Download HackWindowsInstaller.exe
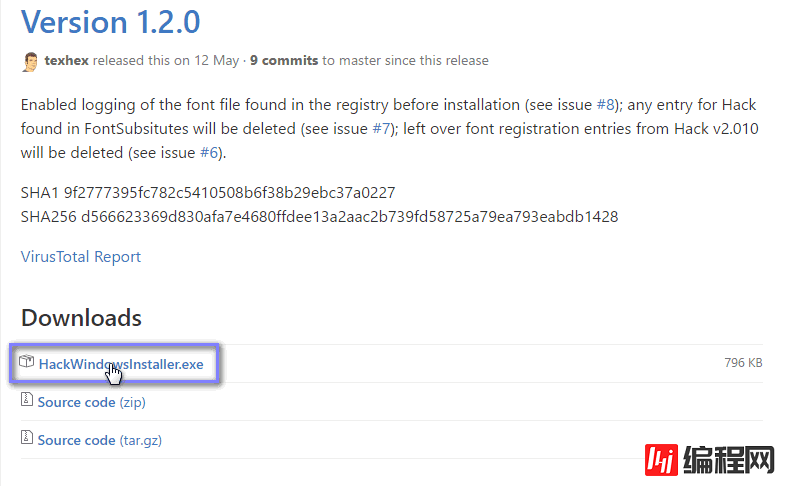 coord(121,364)
